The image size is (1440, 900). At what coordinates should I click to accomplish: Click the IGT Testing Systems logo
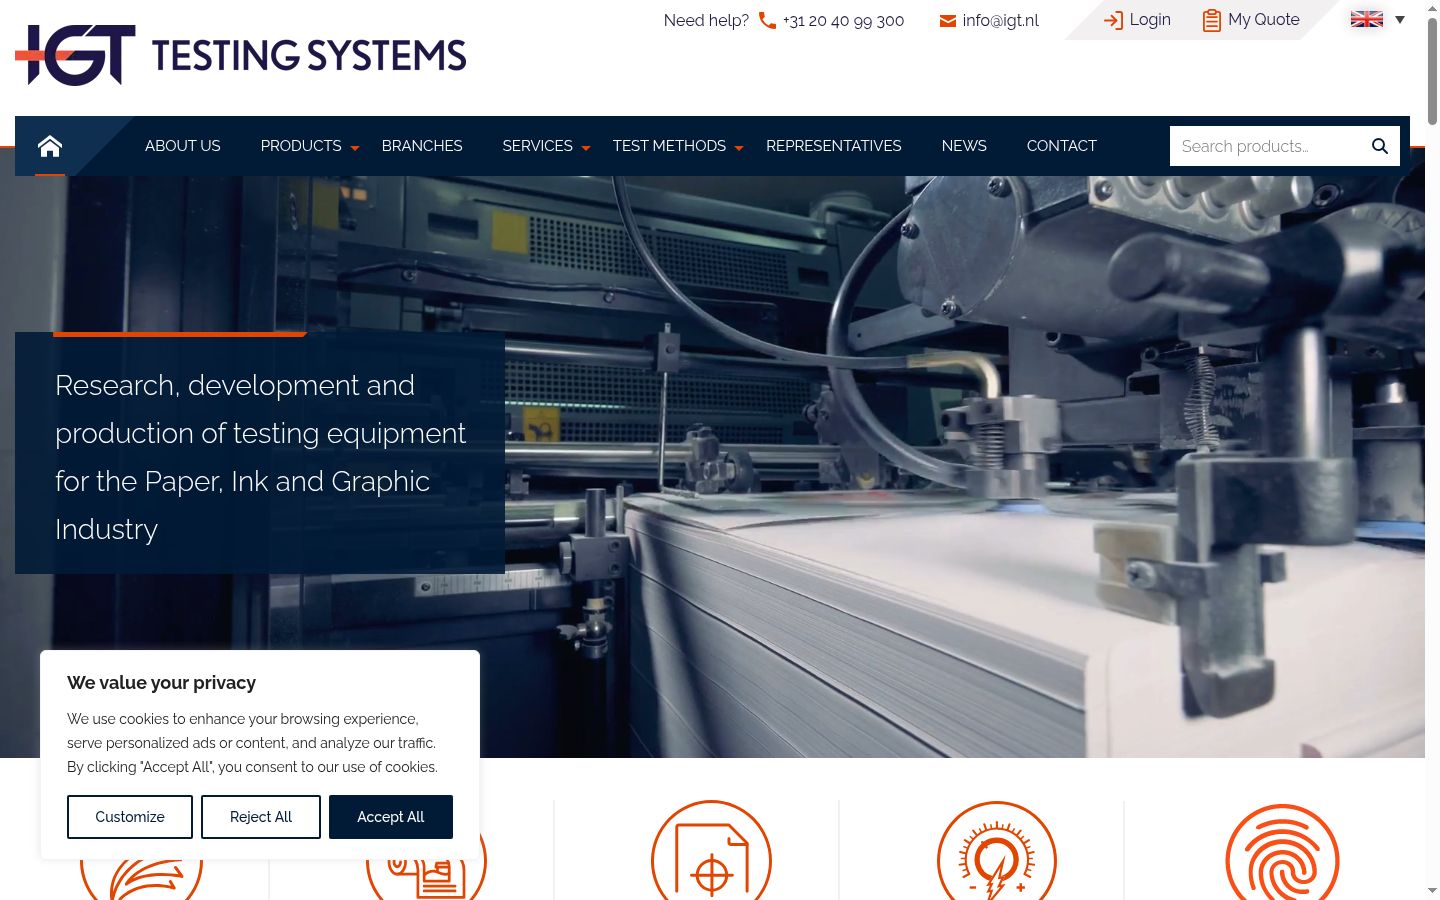coord(241,55)
